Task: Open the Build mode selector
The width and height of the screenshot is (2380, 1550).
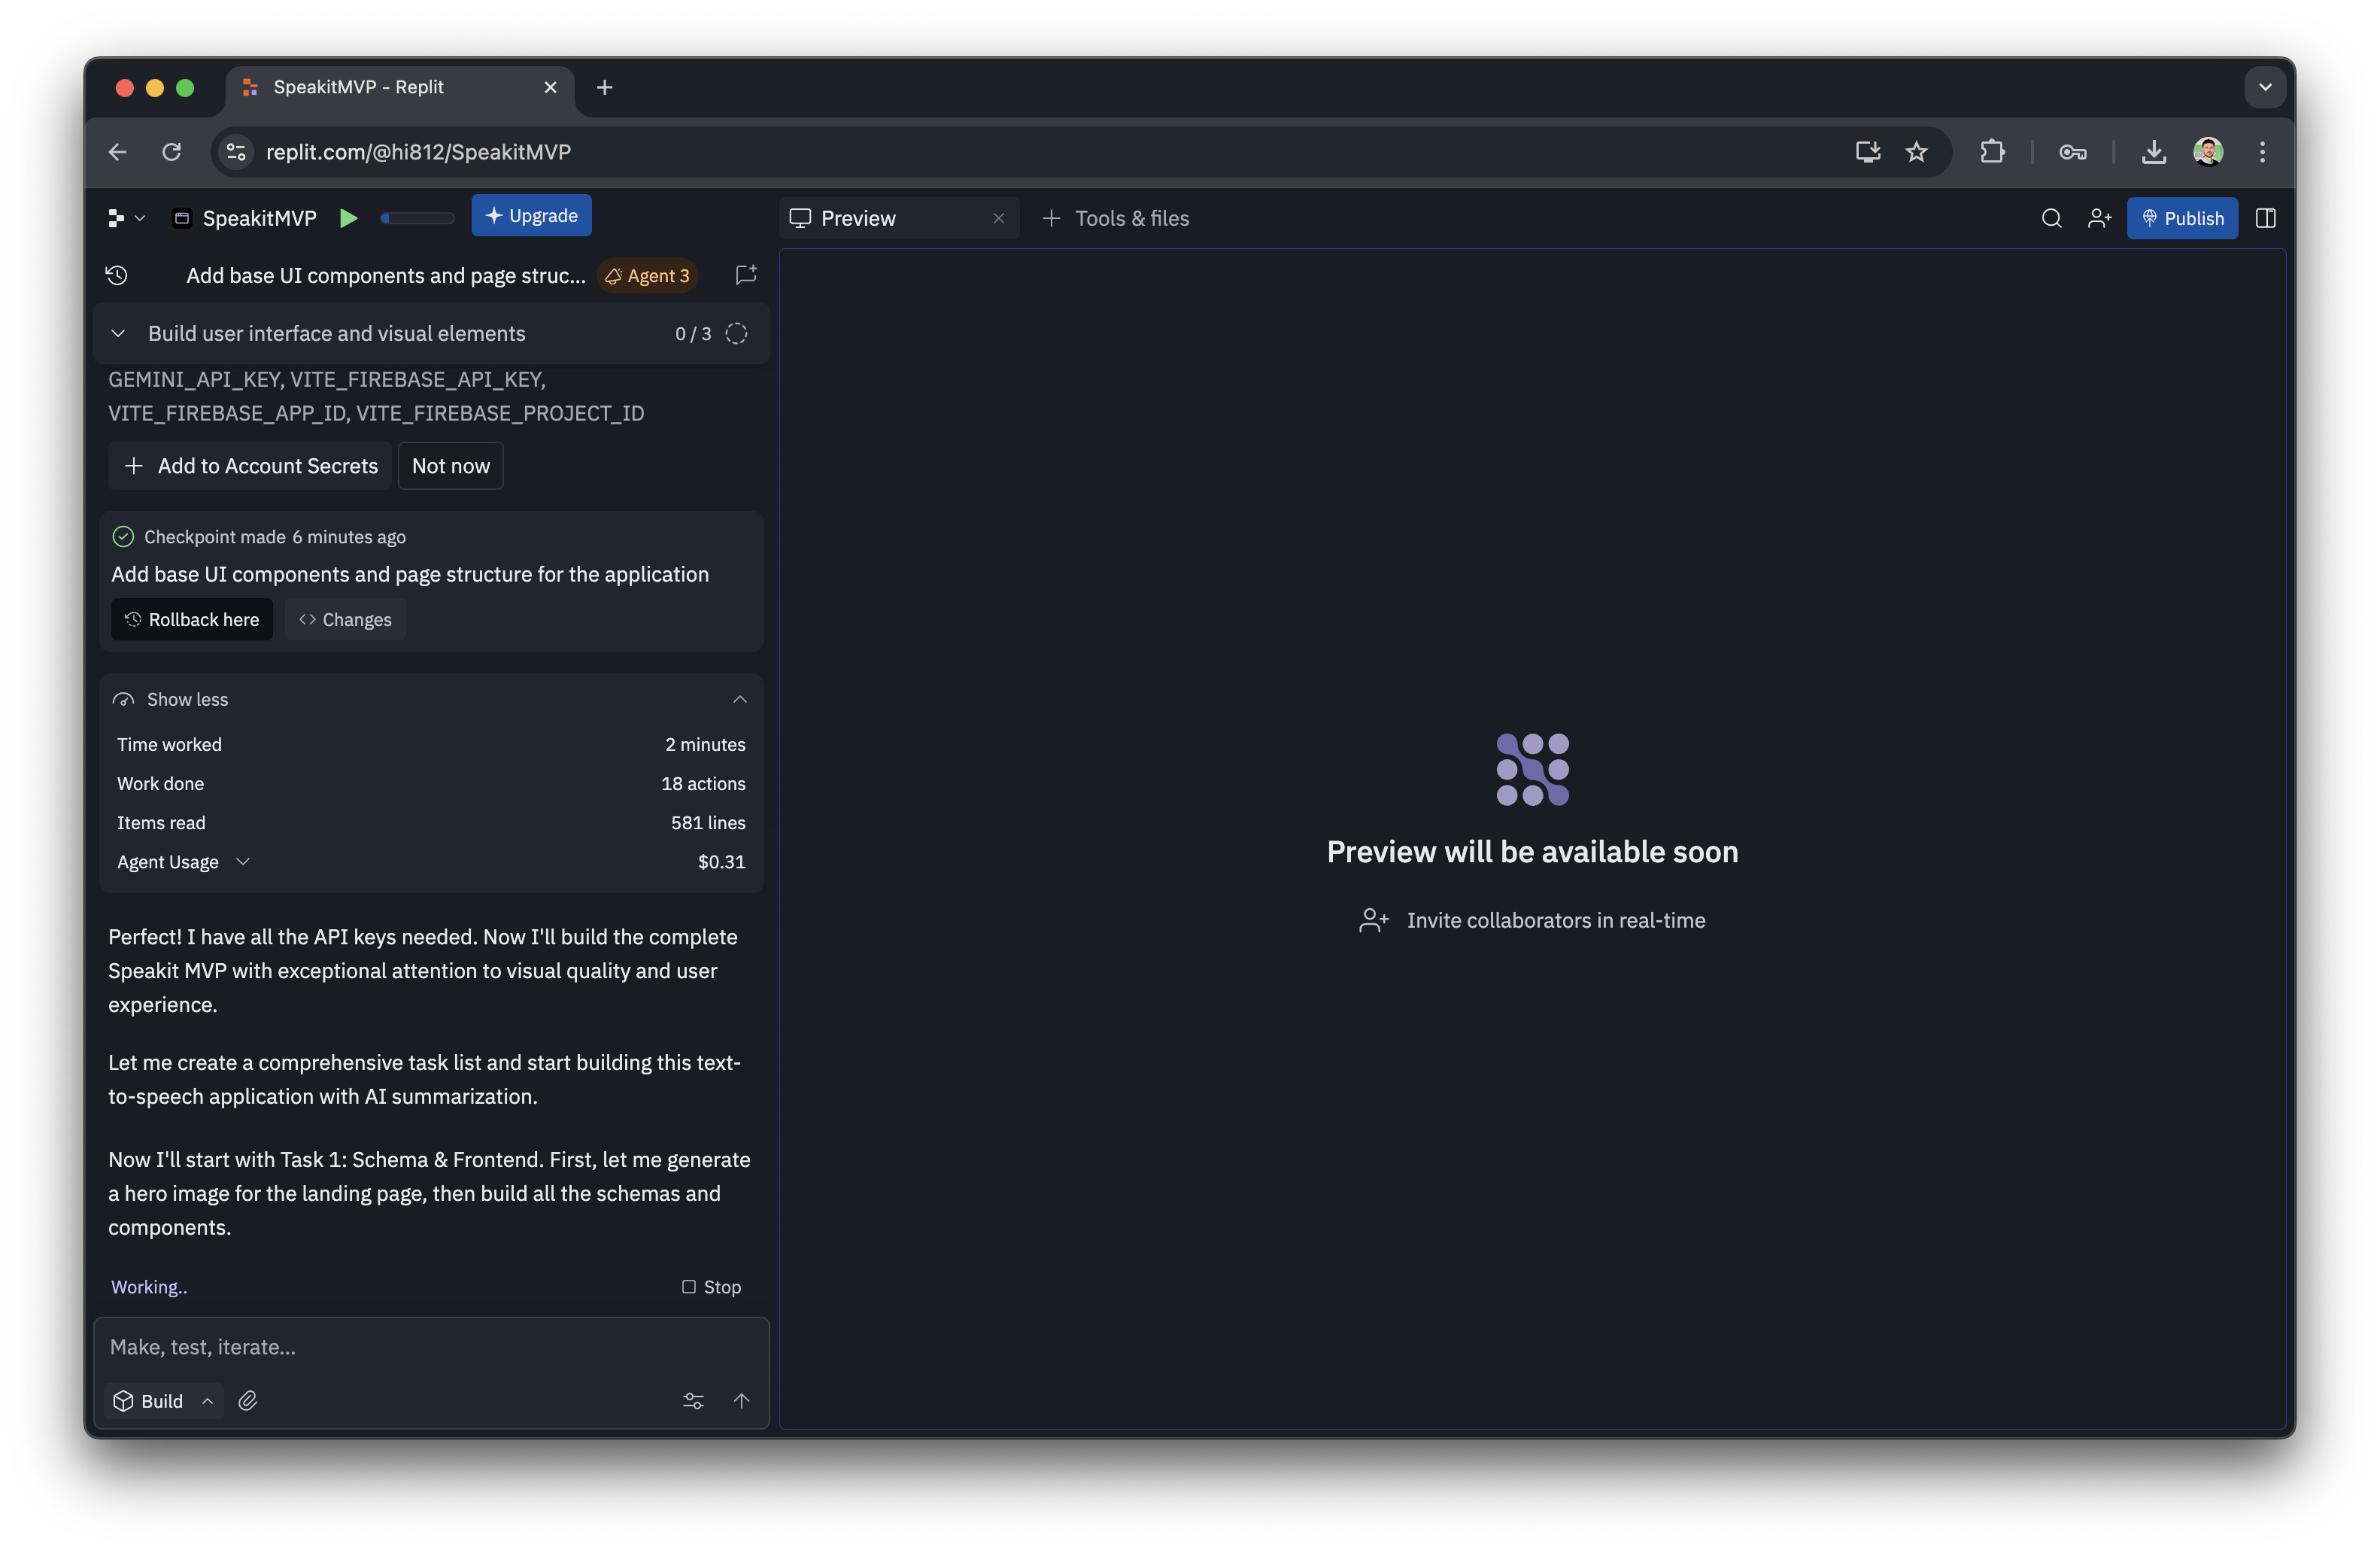Action: coord(163,1400)
